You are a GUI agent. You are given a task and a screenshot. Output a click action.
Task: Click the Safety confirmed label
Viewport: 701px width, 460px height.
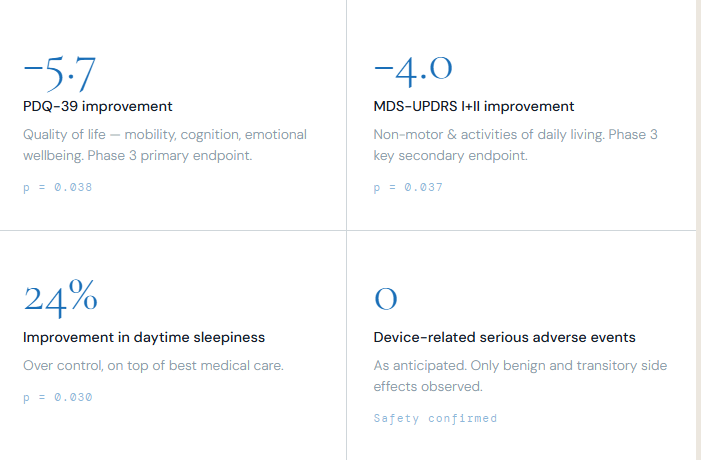point(435,418)
